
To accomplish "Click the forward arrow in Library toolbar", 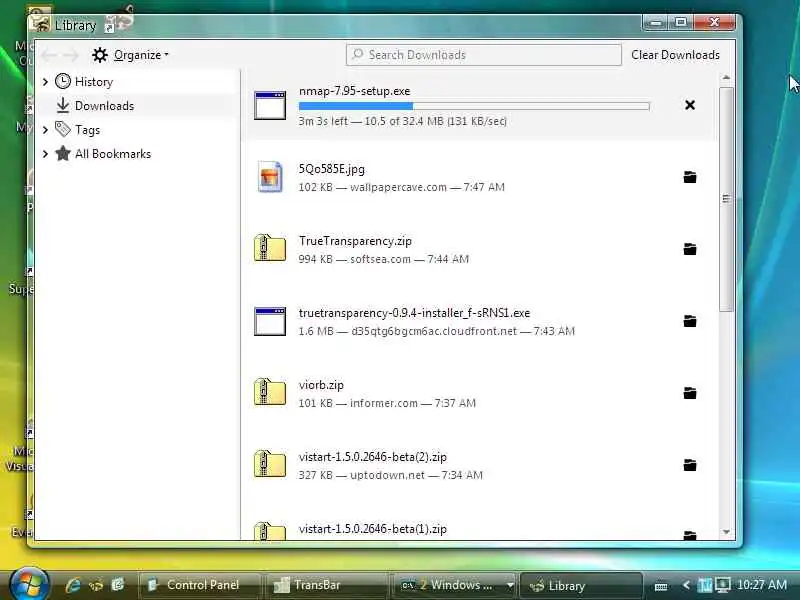I will tap(71, 55).
